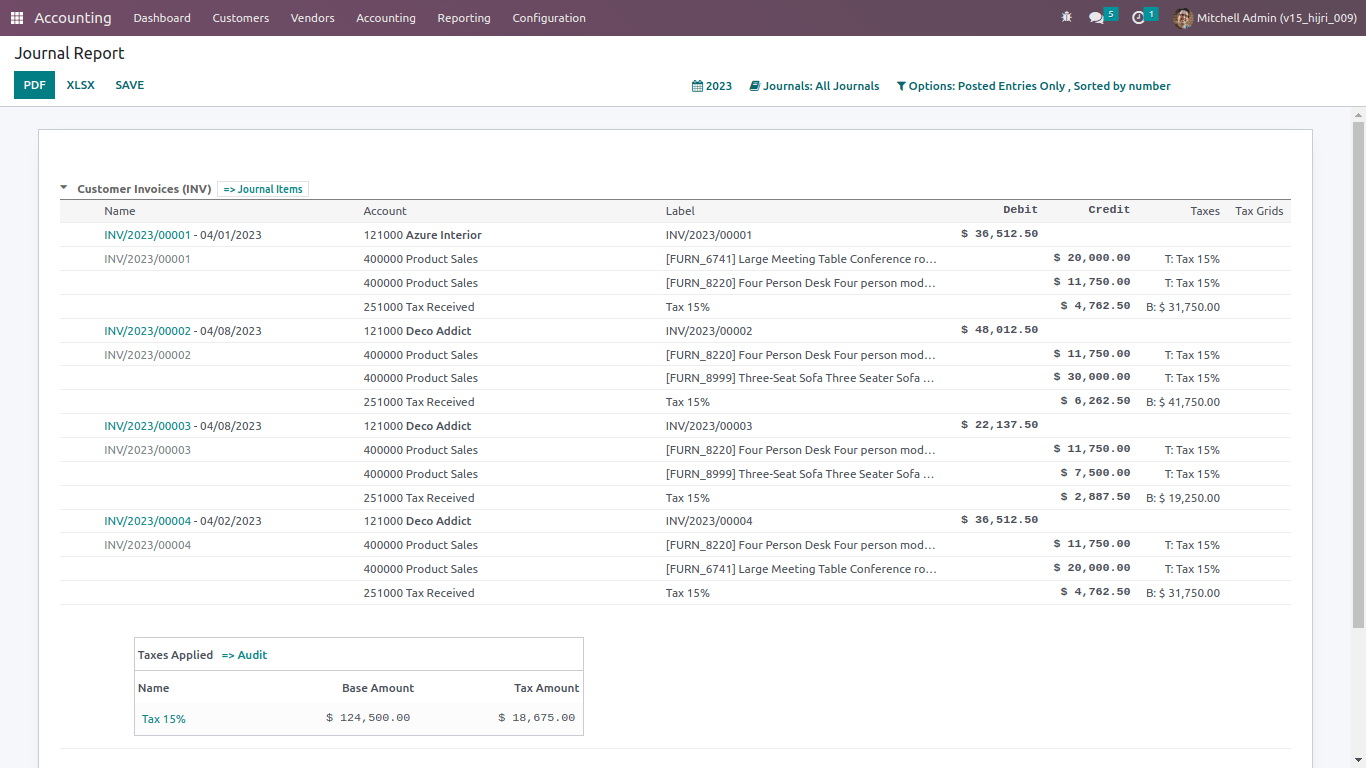1366x768 pixels.
Task: Click the Taxes Applied box title
Action: (x=175, y=655)
